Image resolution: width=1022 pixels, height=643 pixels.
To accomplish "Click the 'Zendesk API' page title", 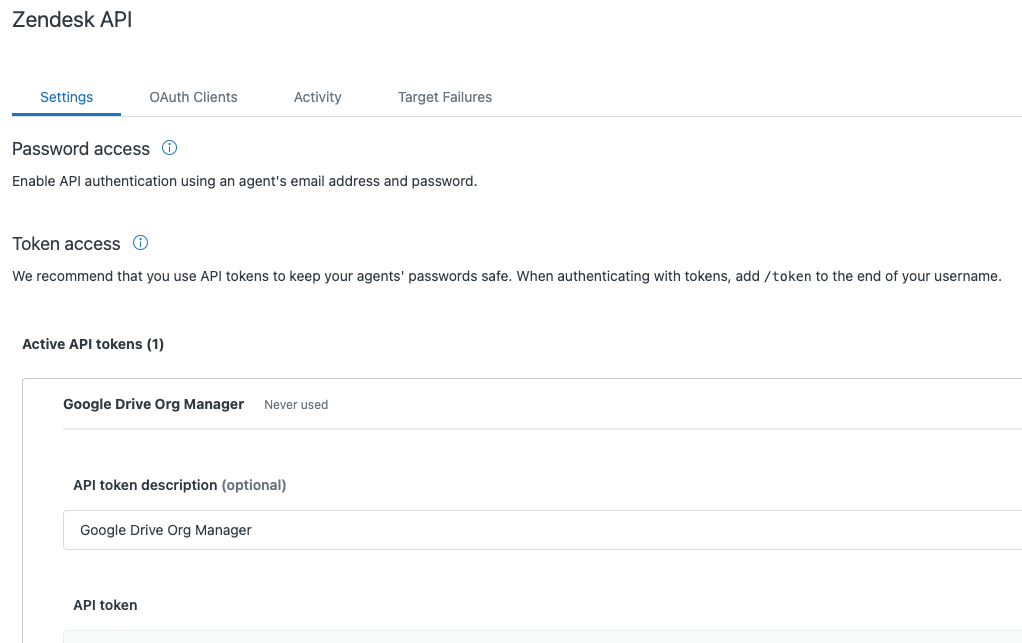I will [x=72, y=20].
